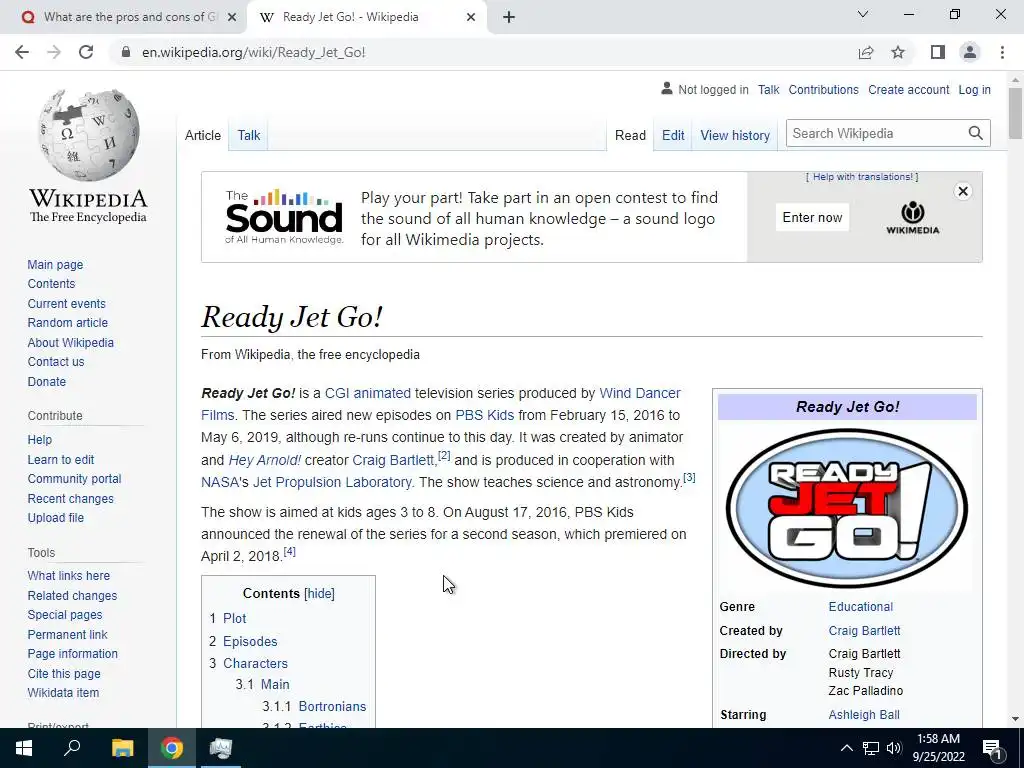The image size is (1024, 768).
Task: Click Cite this page link
Action: (64, 673)
